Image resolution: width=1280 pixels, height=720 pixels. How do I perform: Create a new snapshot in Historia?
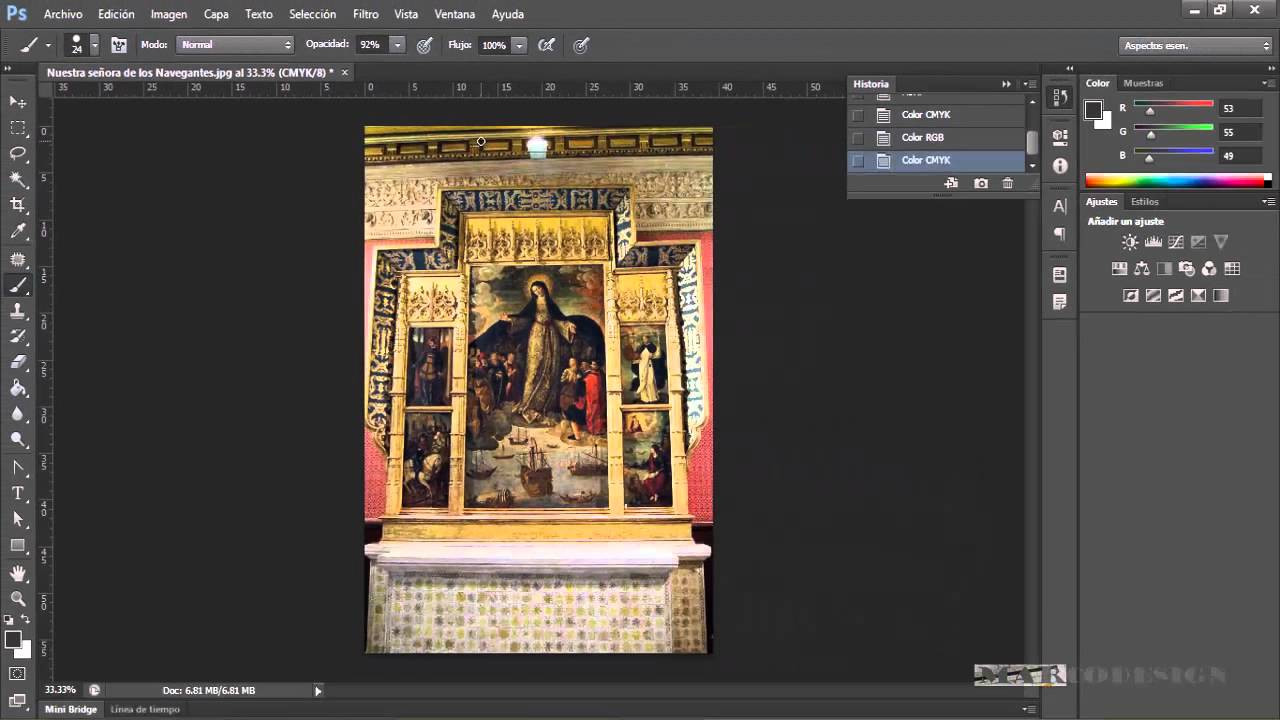coord(981,183)
